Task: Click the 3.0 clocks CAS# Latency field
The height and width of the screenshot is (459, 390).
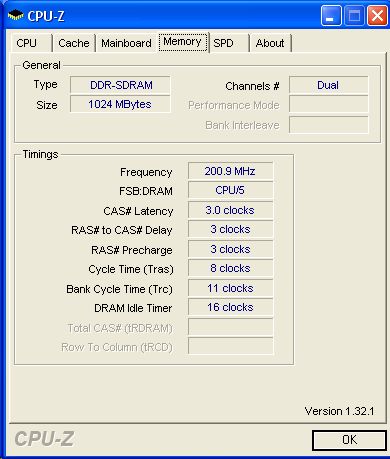Action: [x=230, y=210]
